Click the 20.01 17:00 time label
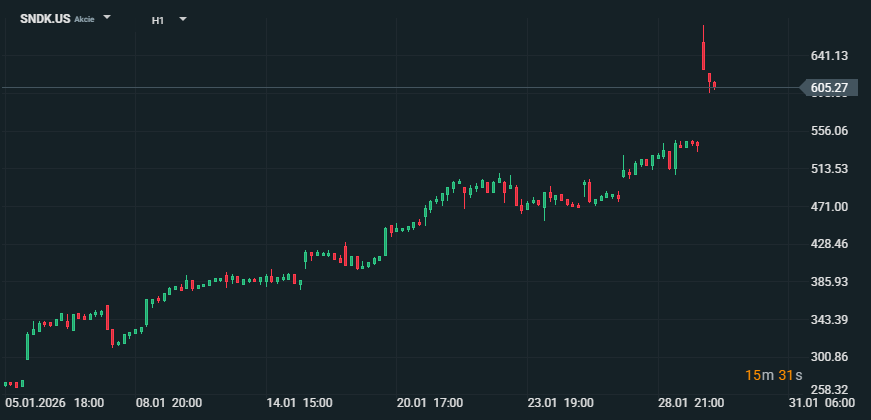871x420 pixels. [430, 403]
